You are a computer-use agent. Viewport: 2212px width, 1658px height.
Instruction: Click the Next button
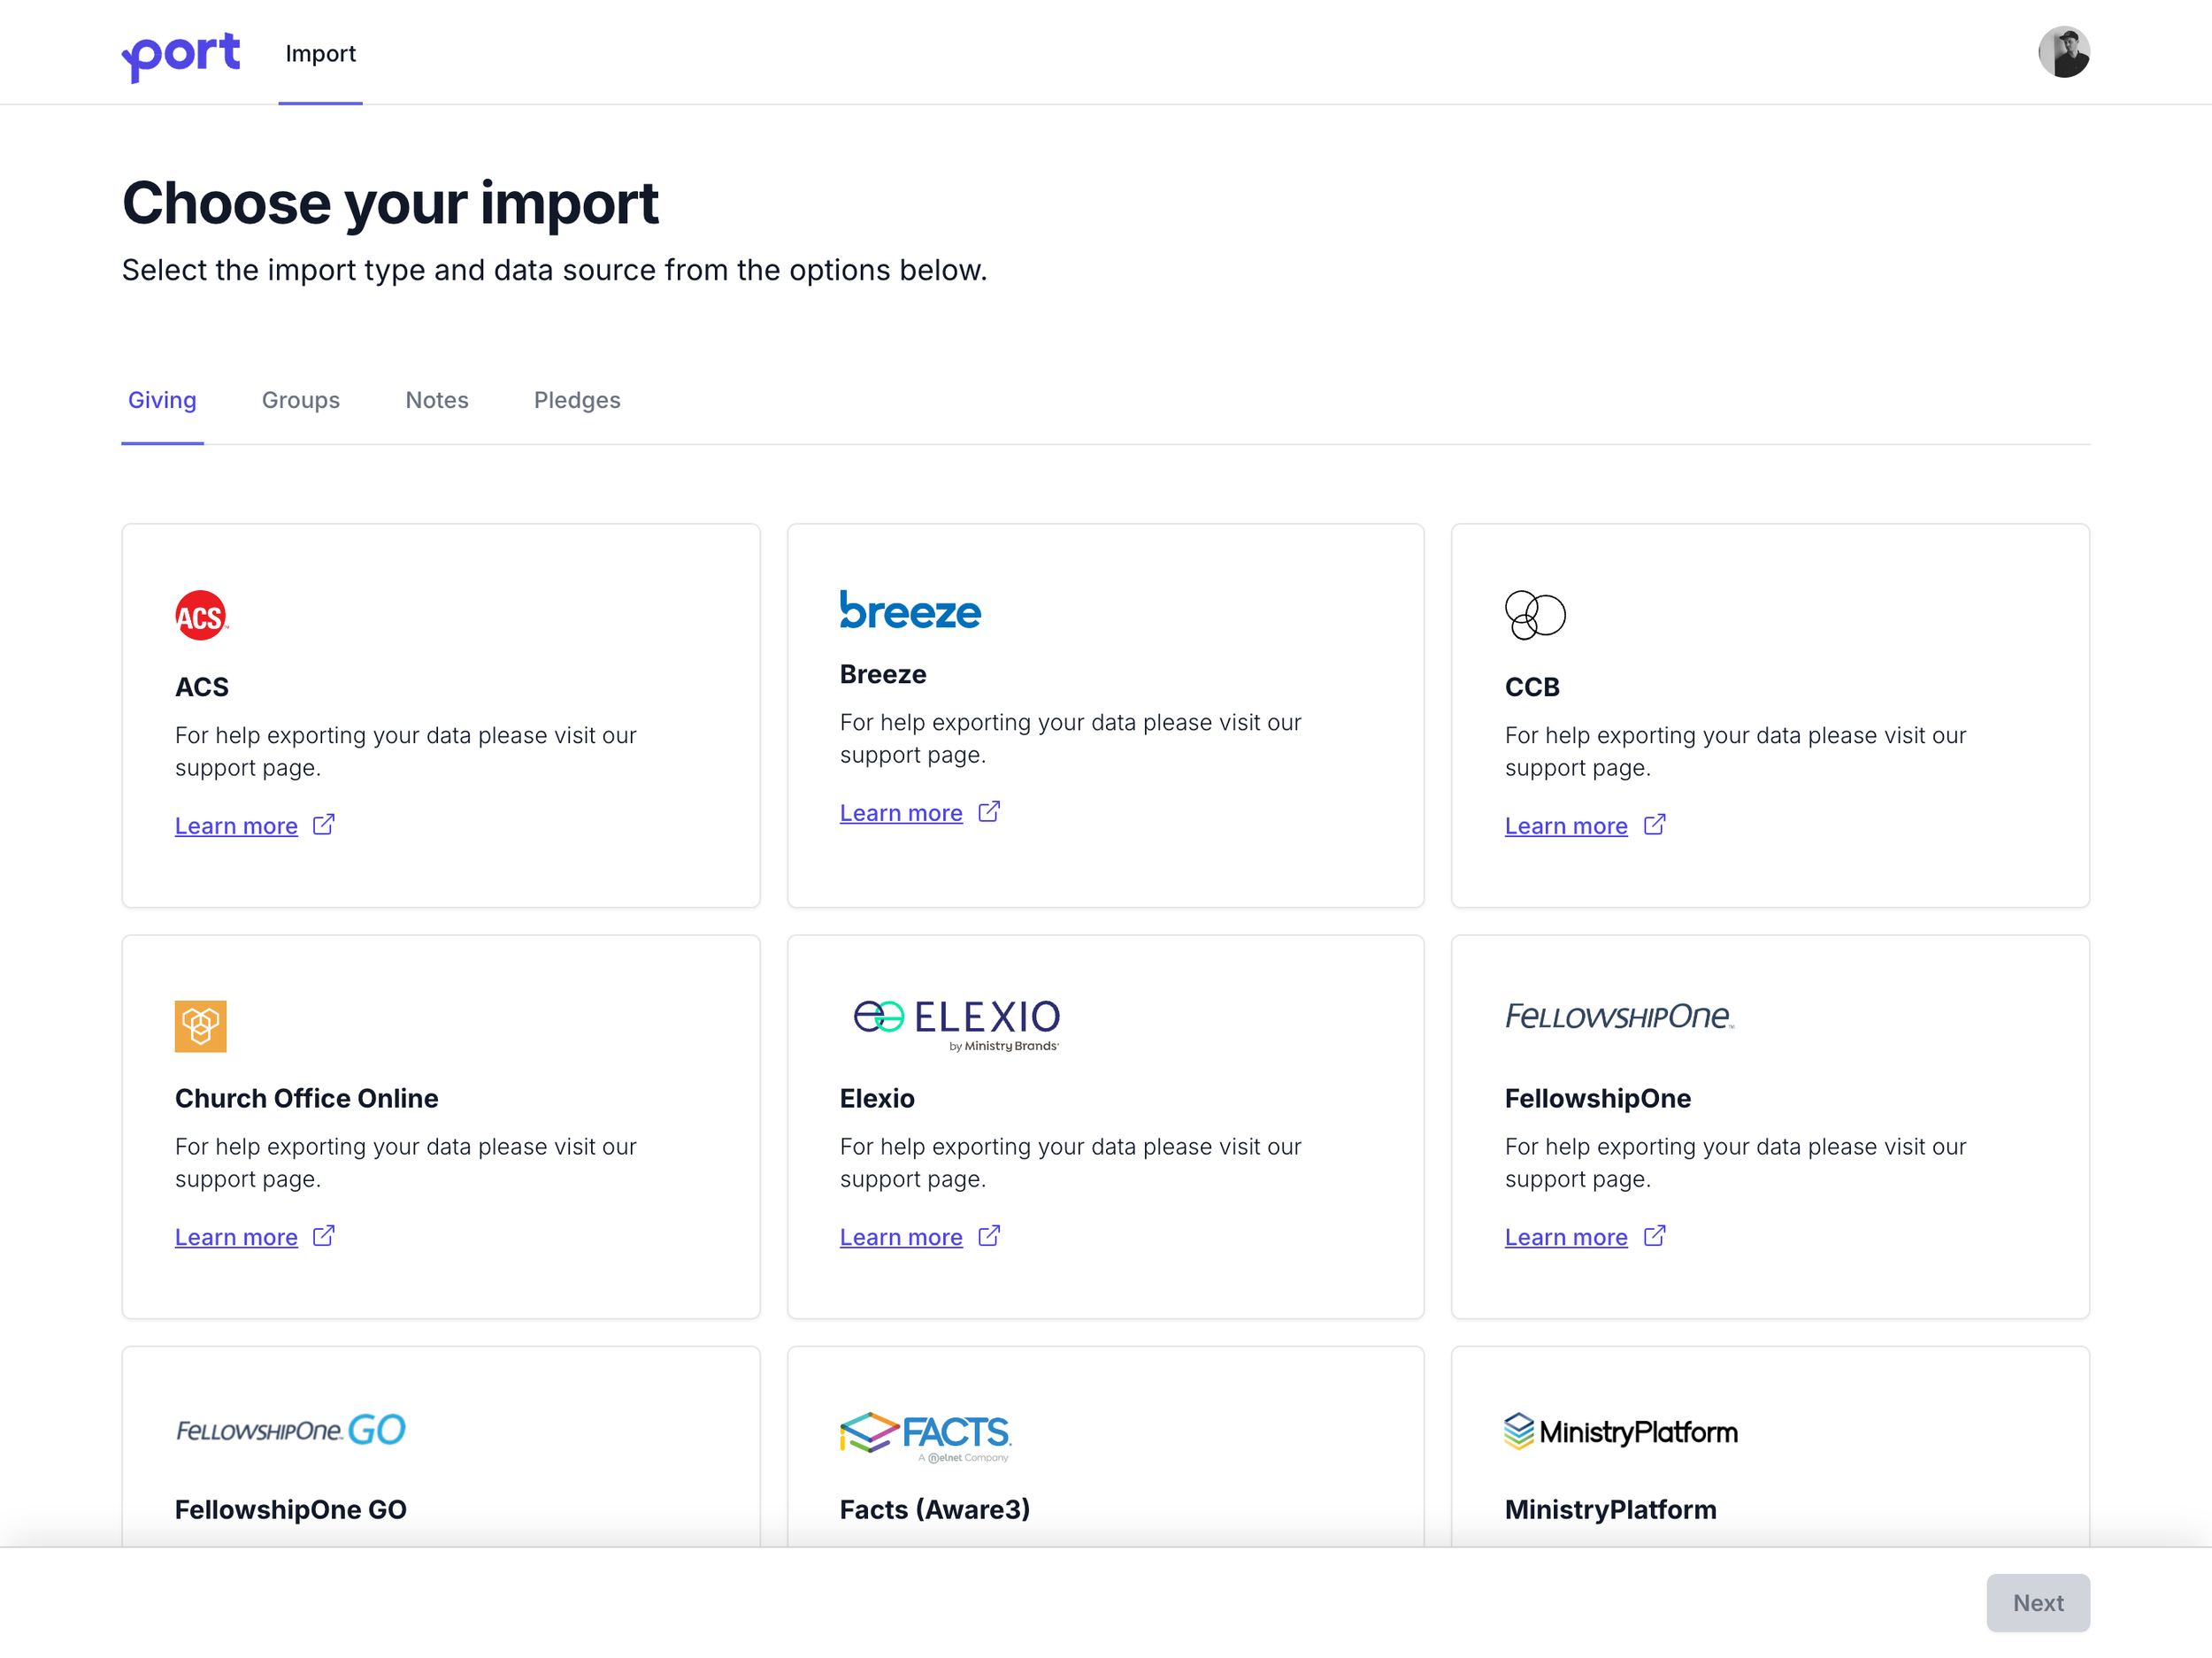click(2037, 1603)
